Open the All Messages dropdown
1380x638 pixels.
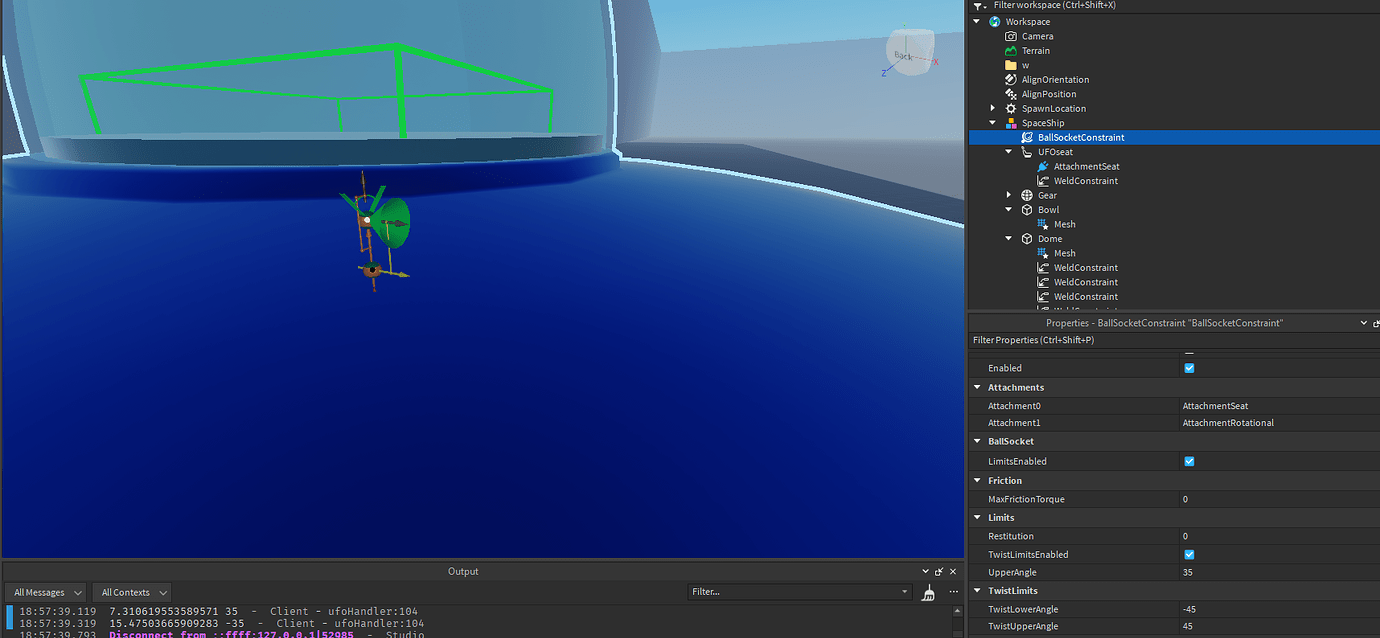[x=46, y=593]
